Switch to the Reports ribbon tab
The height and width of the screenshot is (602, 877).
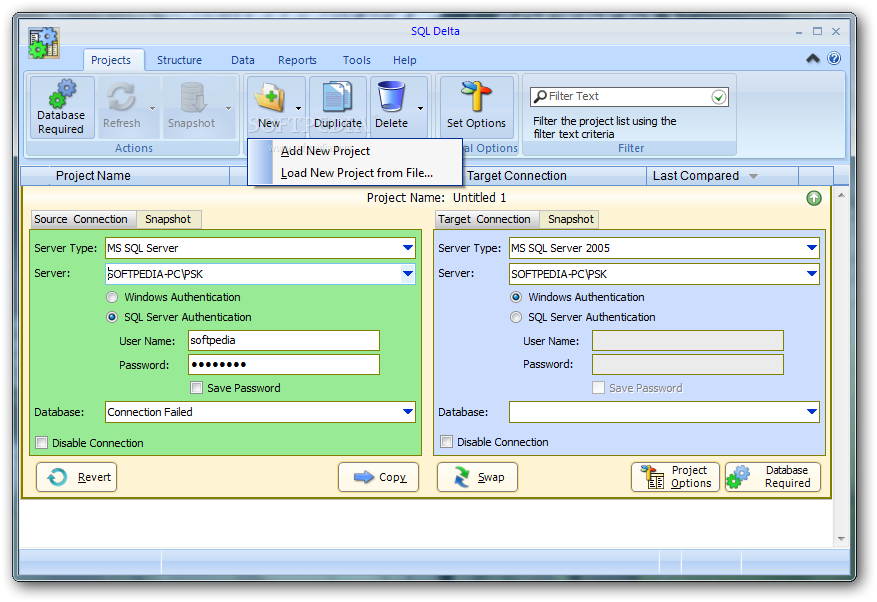click(x=297, y=60)
